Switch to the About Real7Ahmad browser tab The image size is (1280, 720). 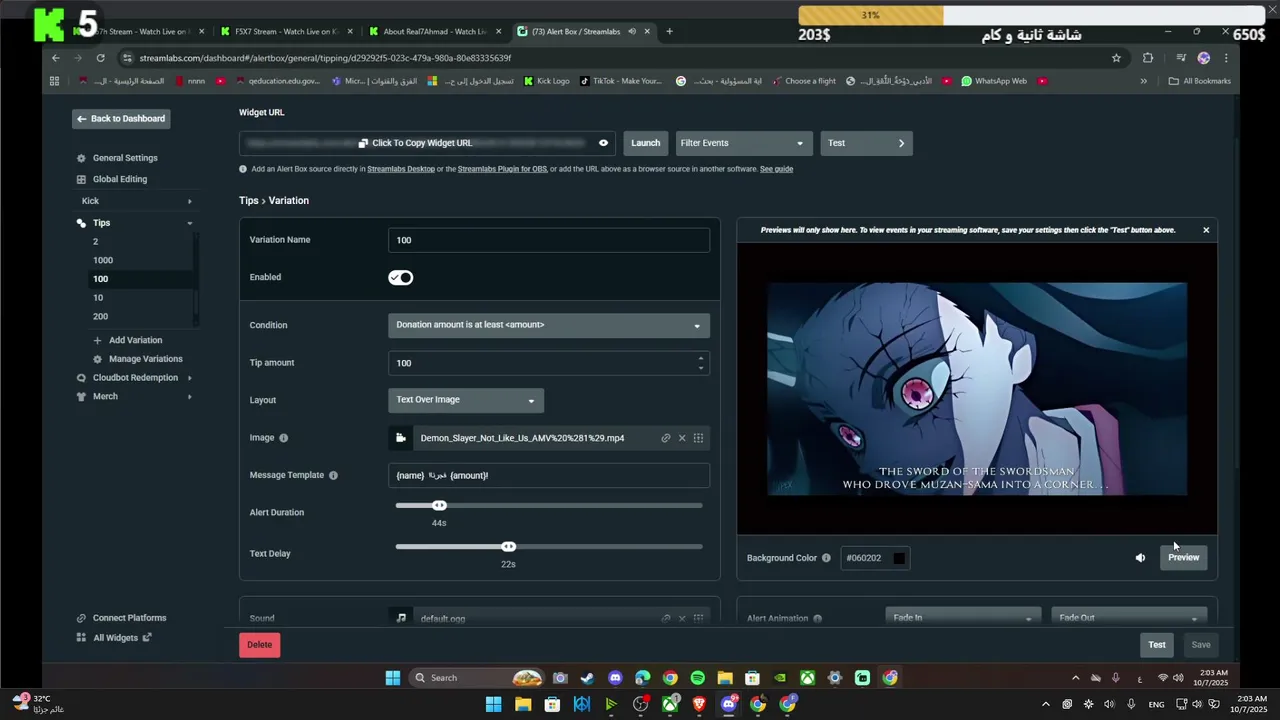pyautogui.click(x=435, y=31)
